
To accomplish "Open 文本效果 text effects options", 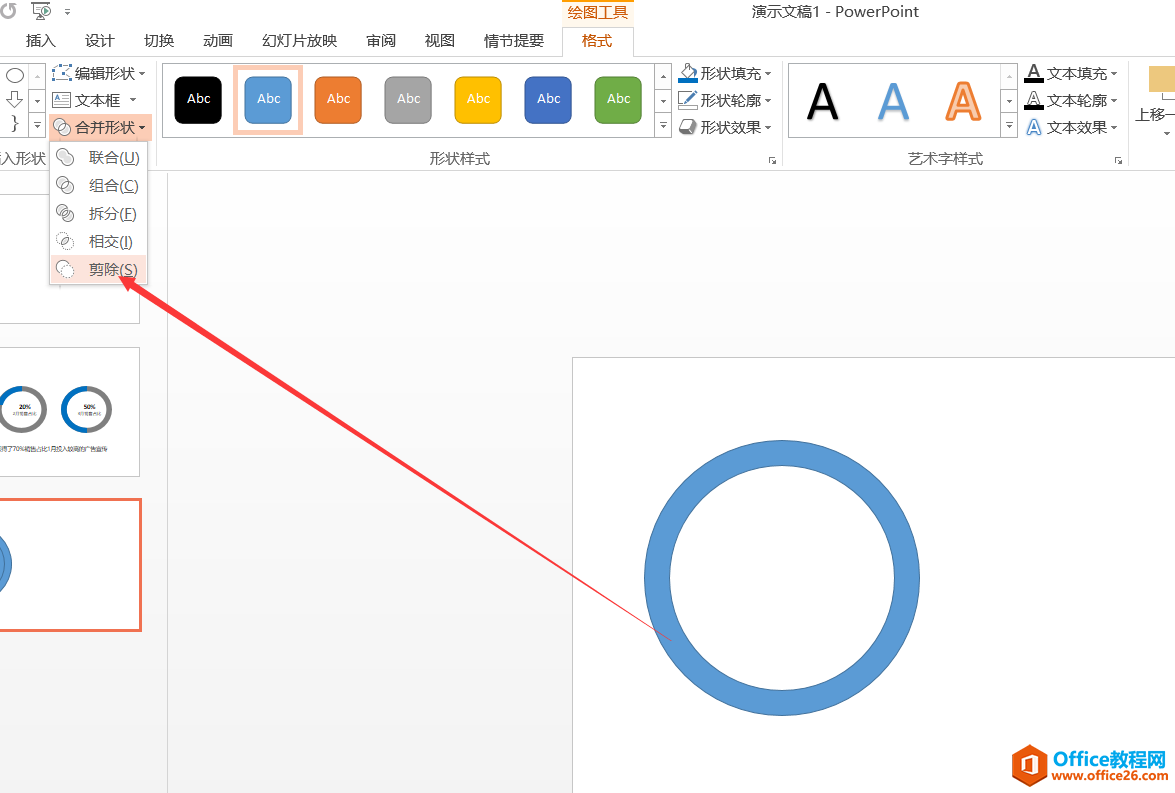I will [1072, 127].
